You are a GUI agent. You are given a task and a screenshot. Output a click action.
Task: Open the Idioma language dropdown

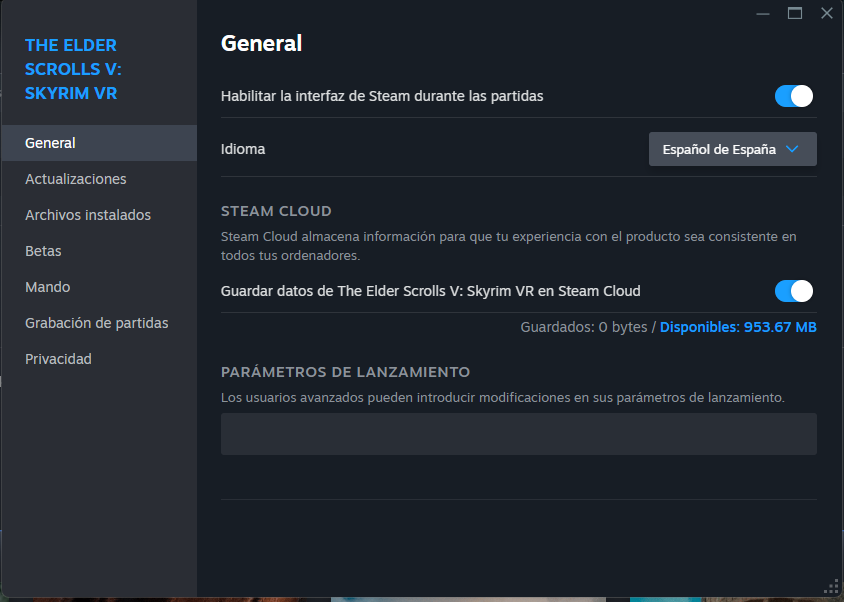point(733,149)
